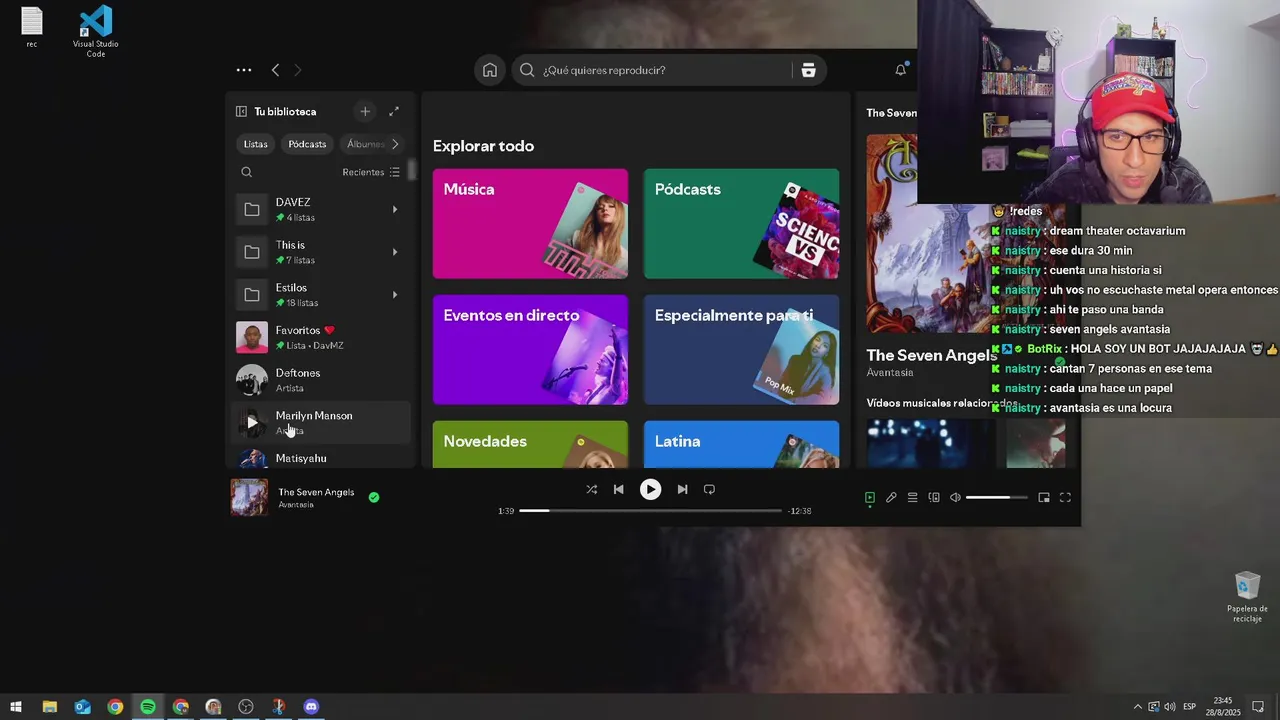Open the Spotify home page
Image resolution: width=1280 pixels, height=720 pixels.
(x=490, y=70)
